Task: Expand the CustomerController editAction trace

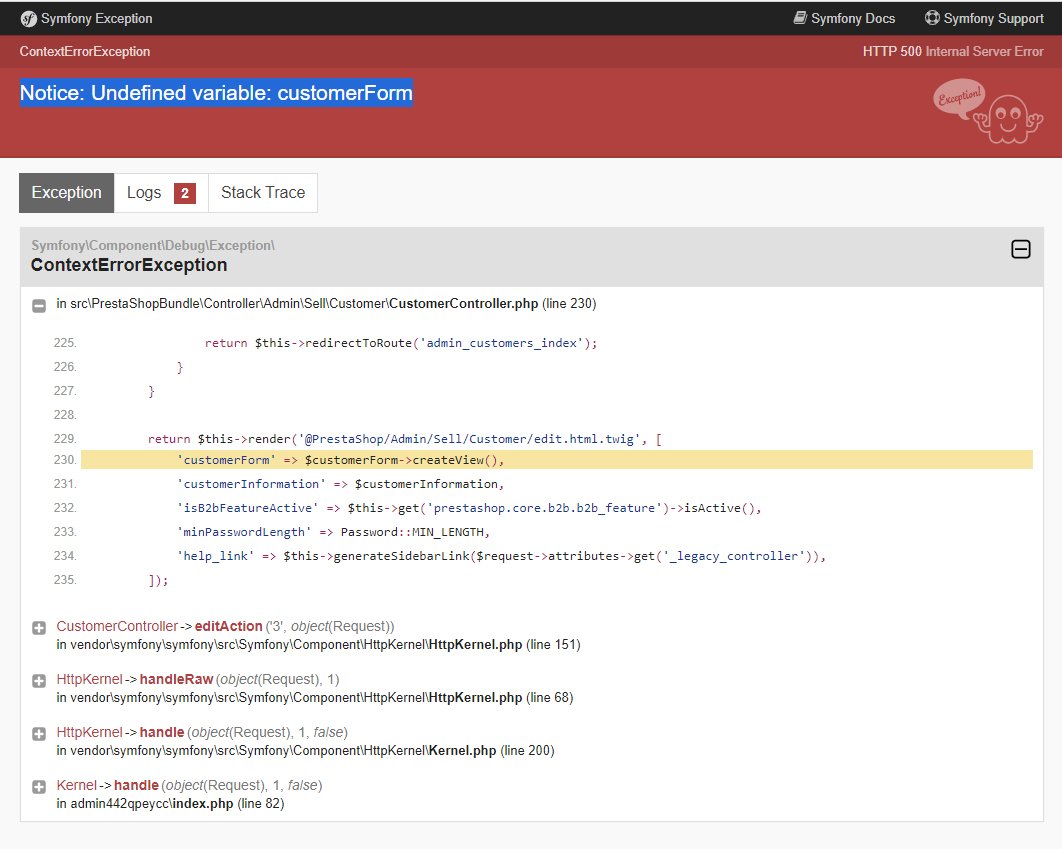Action: (x=39, y=627)
